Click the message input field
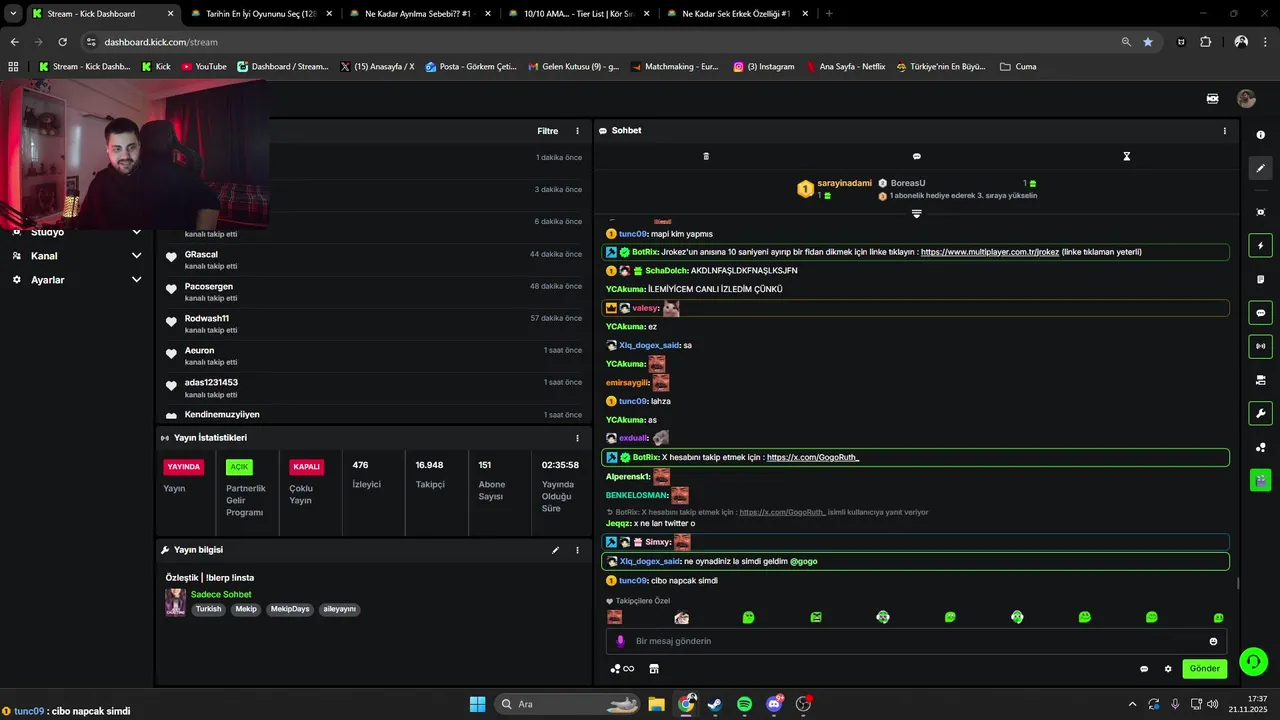 [x=916, y=641]
